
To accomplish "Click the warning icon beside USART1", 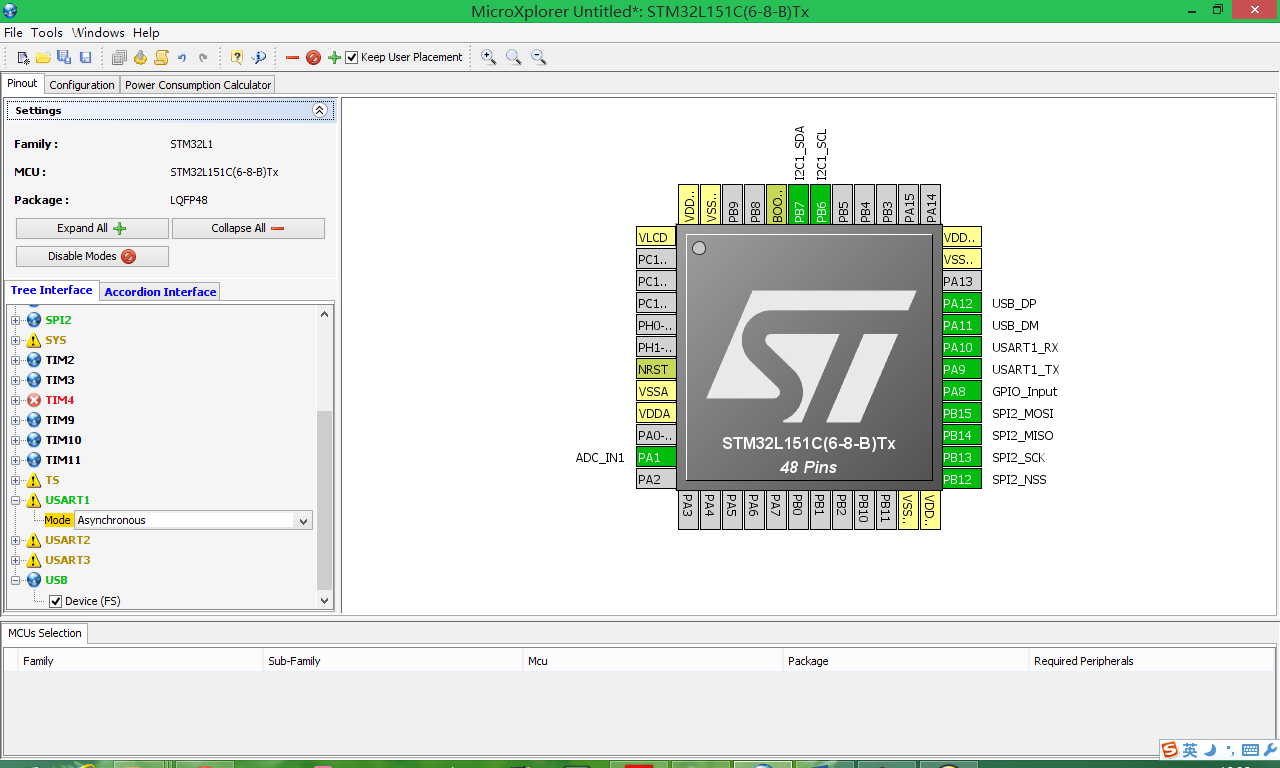I will pos(34,500).
